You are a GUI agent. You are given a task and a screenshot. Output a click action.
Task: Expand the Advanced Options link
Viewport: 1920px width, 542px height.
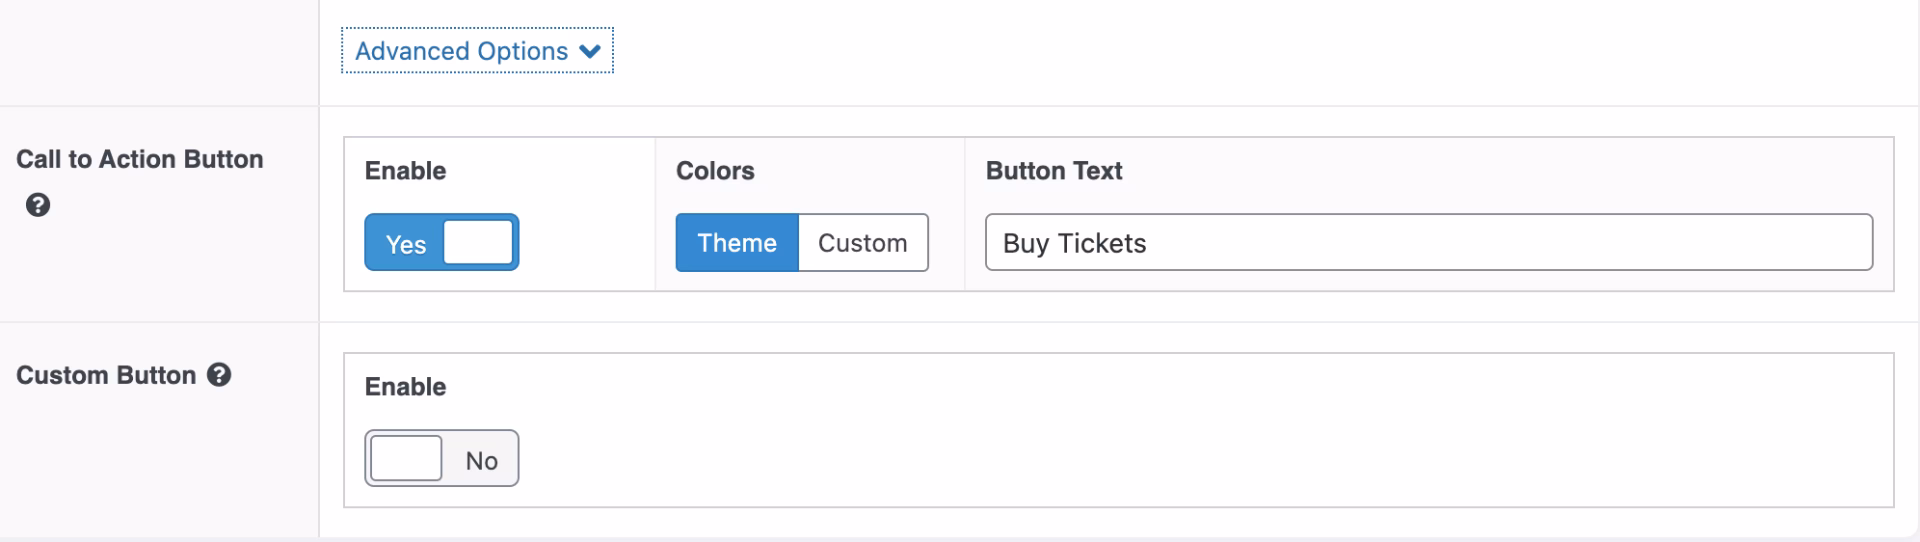[x=462, y=51]
